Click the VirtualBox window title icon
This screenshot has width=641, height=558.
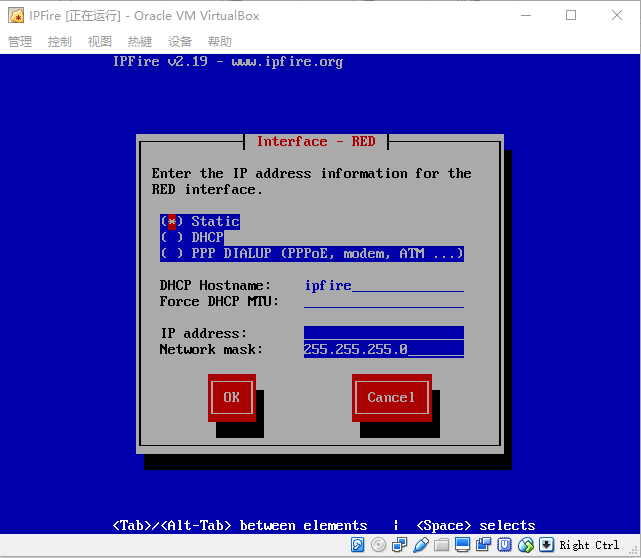pos(16,16)
